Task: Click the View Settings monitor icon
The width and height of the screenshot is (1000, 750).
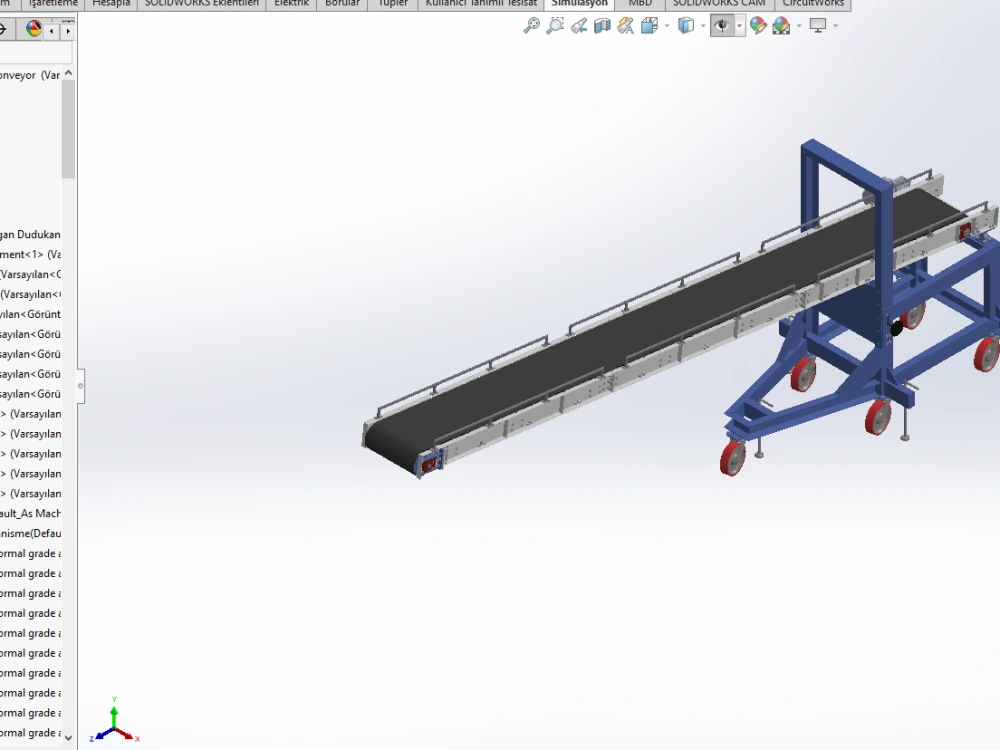Action: pyautogui.click(x=821, y=25)
